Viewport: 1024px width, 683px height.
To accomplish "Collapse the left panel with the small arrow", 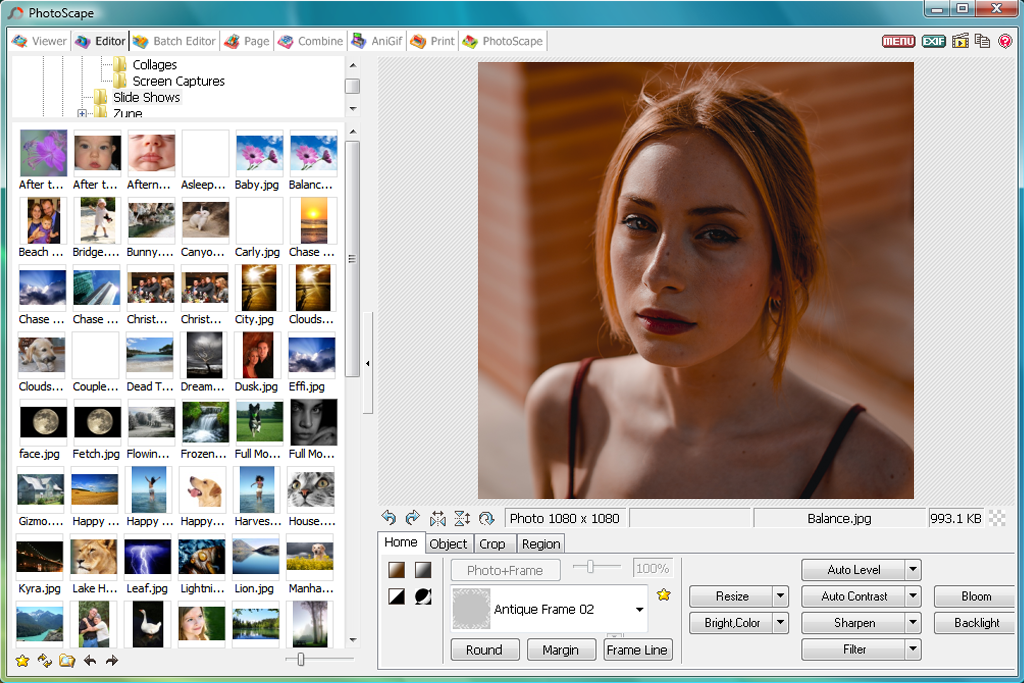I will click(x=368, y=363).
